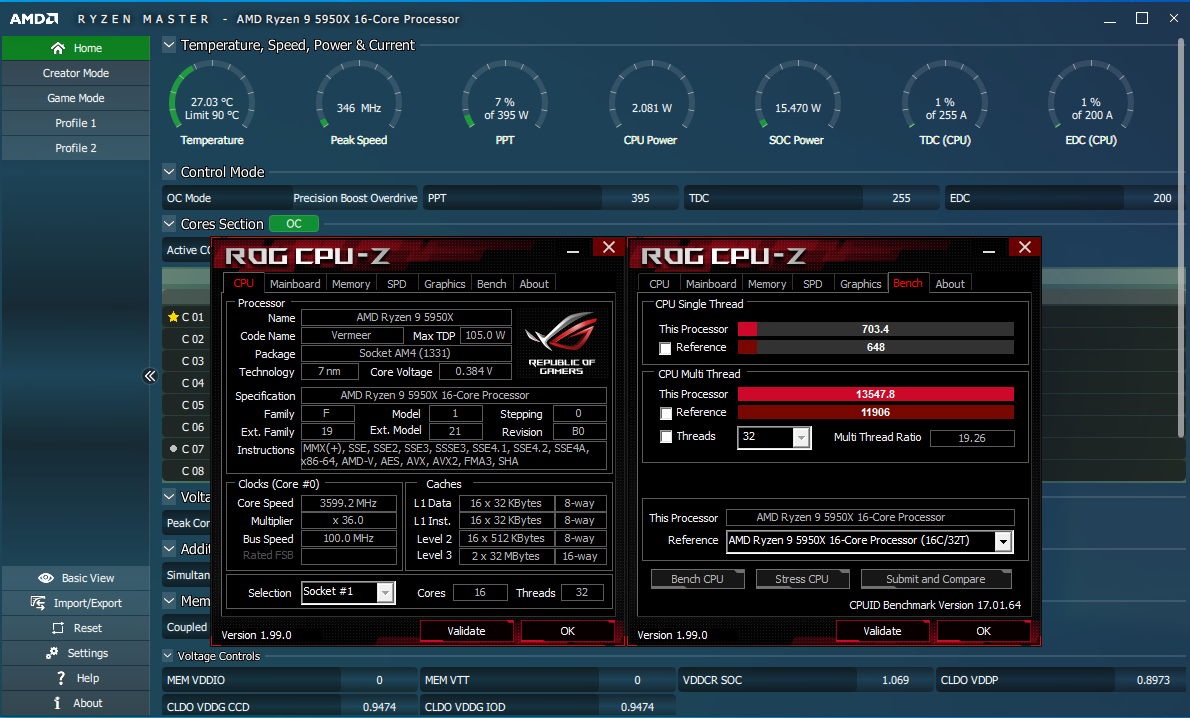This screenshot has width=1190, height=718.
Task: Open Settings gear in sidebar
Action: click(x=52, y=653)
